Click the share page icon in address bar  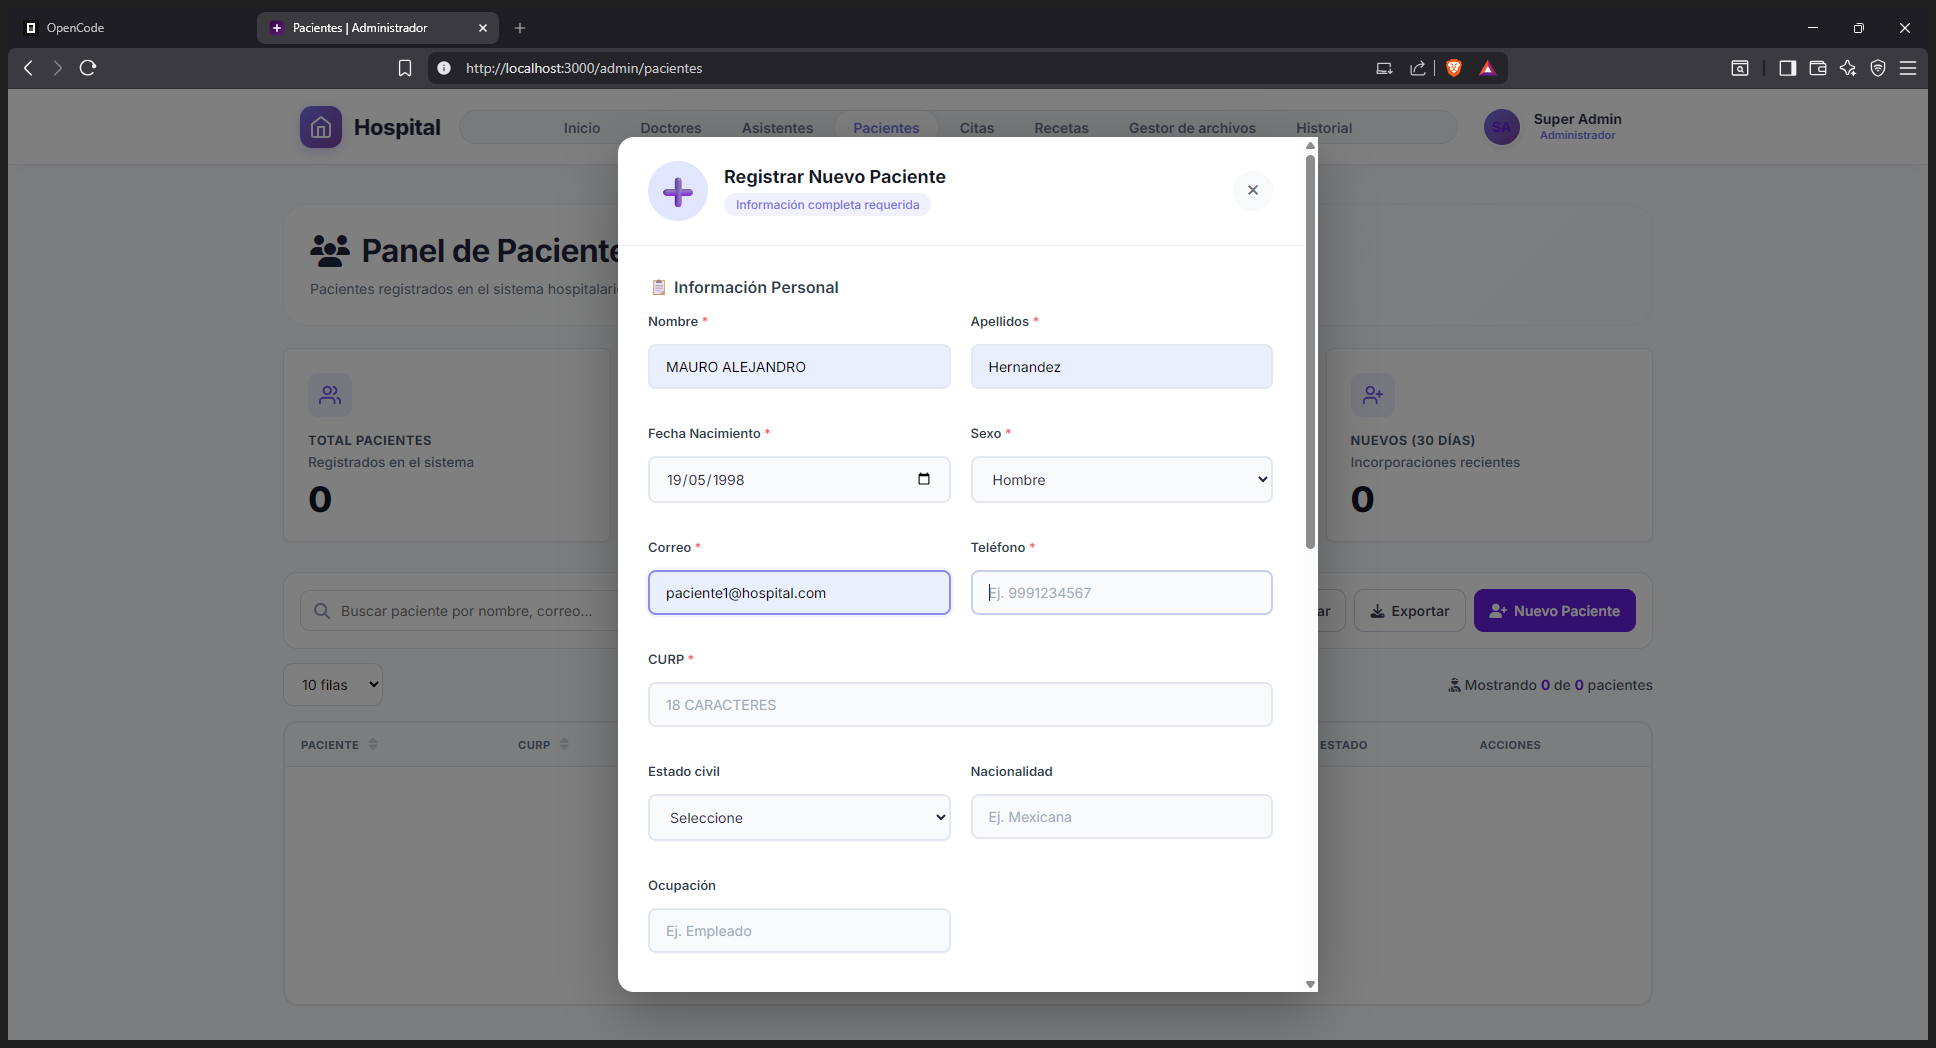coord(1417,68)
